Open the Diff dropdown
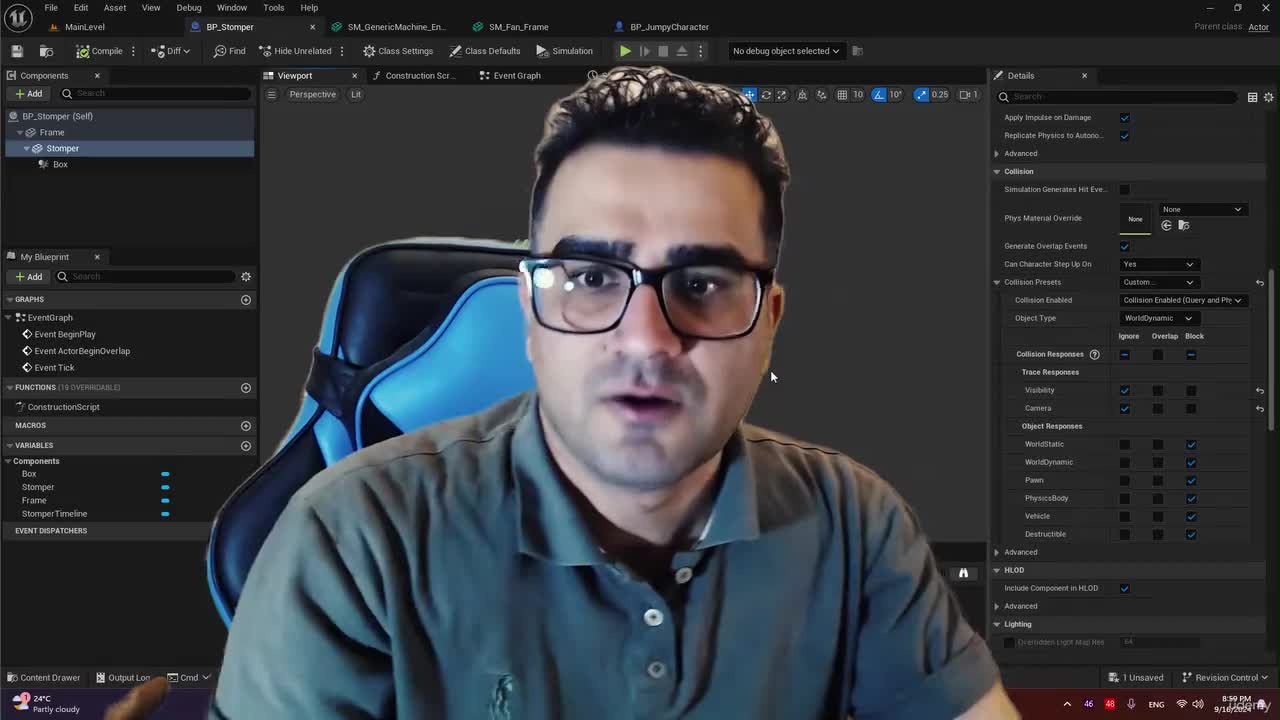The height and width of the screenshot is (720, 1280). 172,51
